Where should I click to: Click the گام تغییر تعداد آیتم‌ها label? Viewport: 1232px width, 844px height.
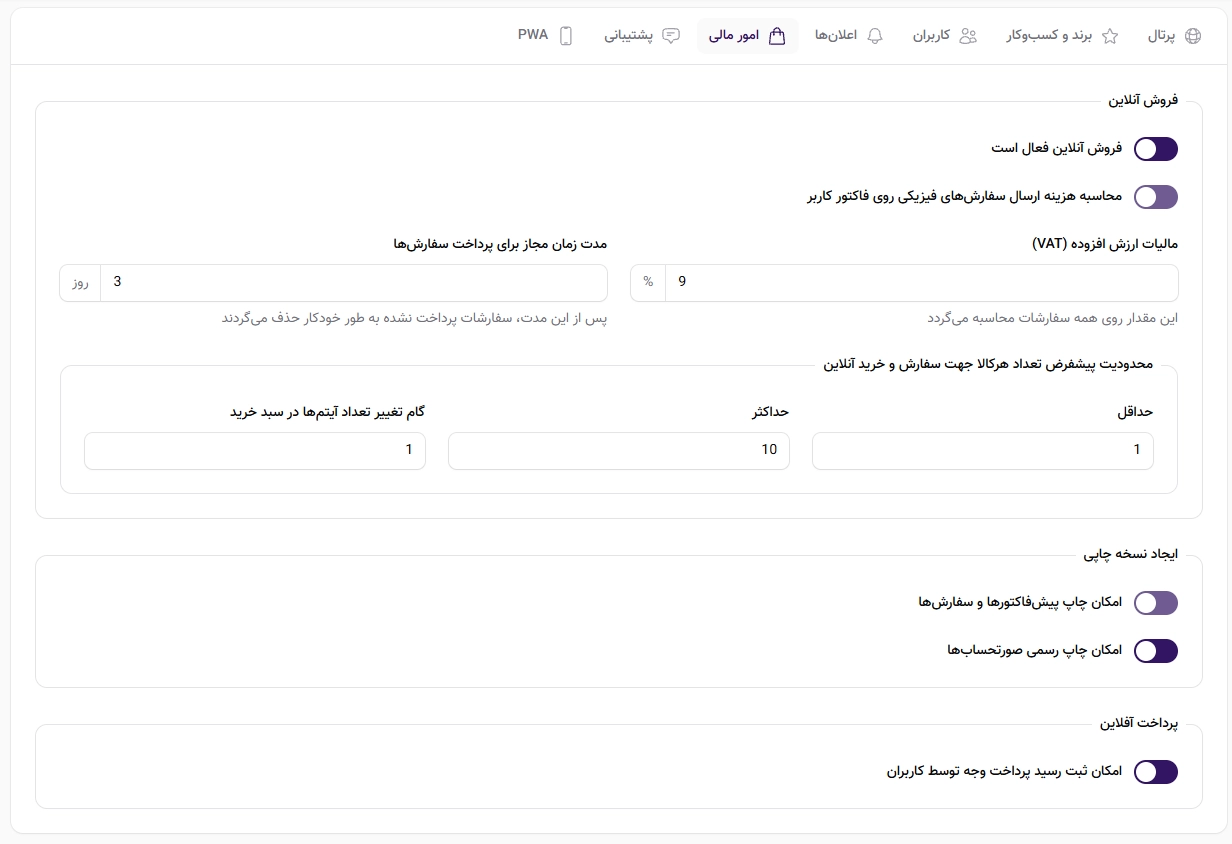[328, 412]
